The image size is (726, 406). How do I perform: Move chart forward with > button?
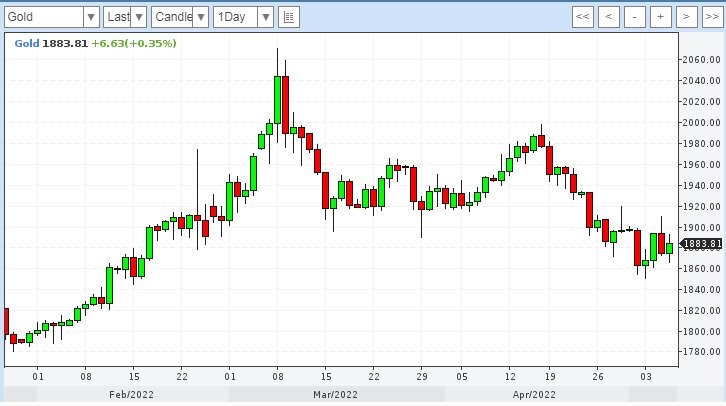click(x=686, y=17)
